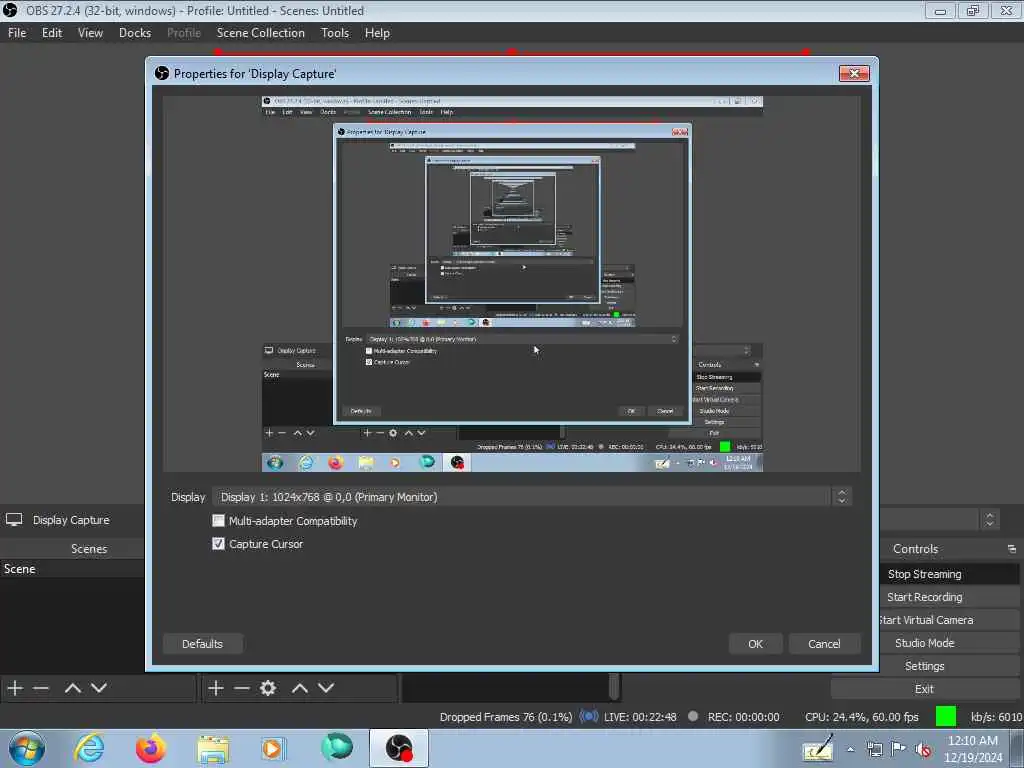Viewport: 1024px width, 768px height.
Task: Move scene up with arrow icon
Action: 72,688
